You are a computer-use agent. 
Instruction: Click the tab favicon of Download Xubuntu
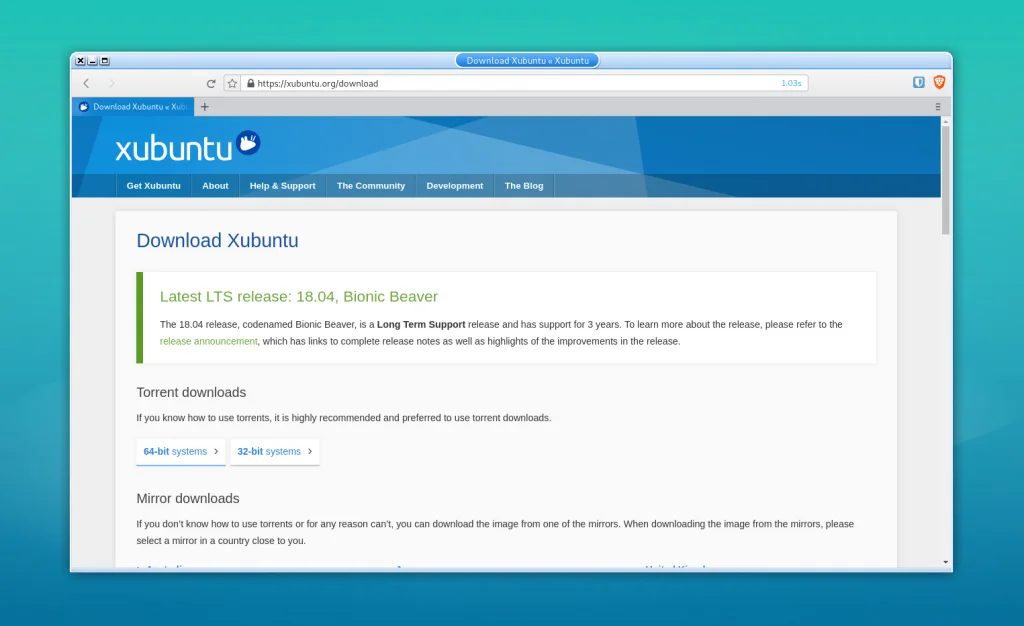tap(84, 106)
